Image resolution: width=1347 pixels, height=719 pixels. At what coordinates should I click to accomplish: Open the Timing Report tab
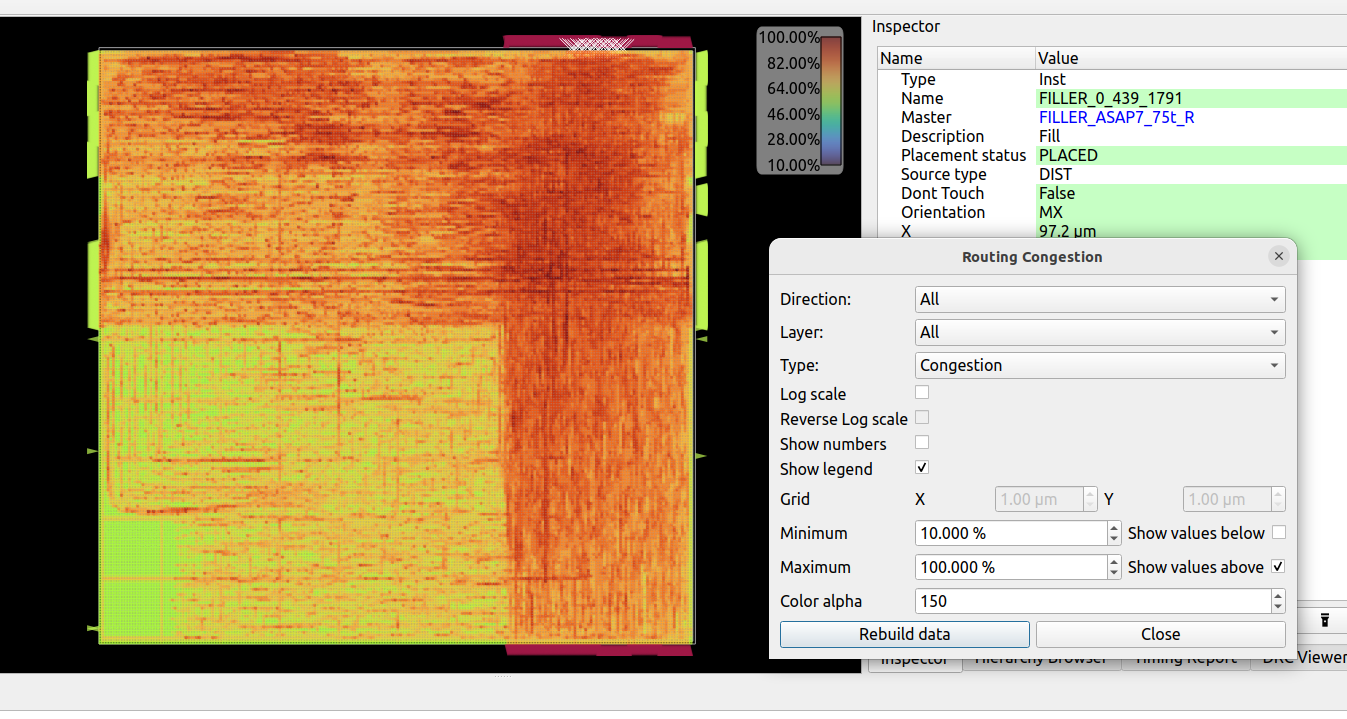pos(1186,657)
